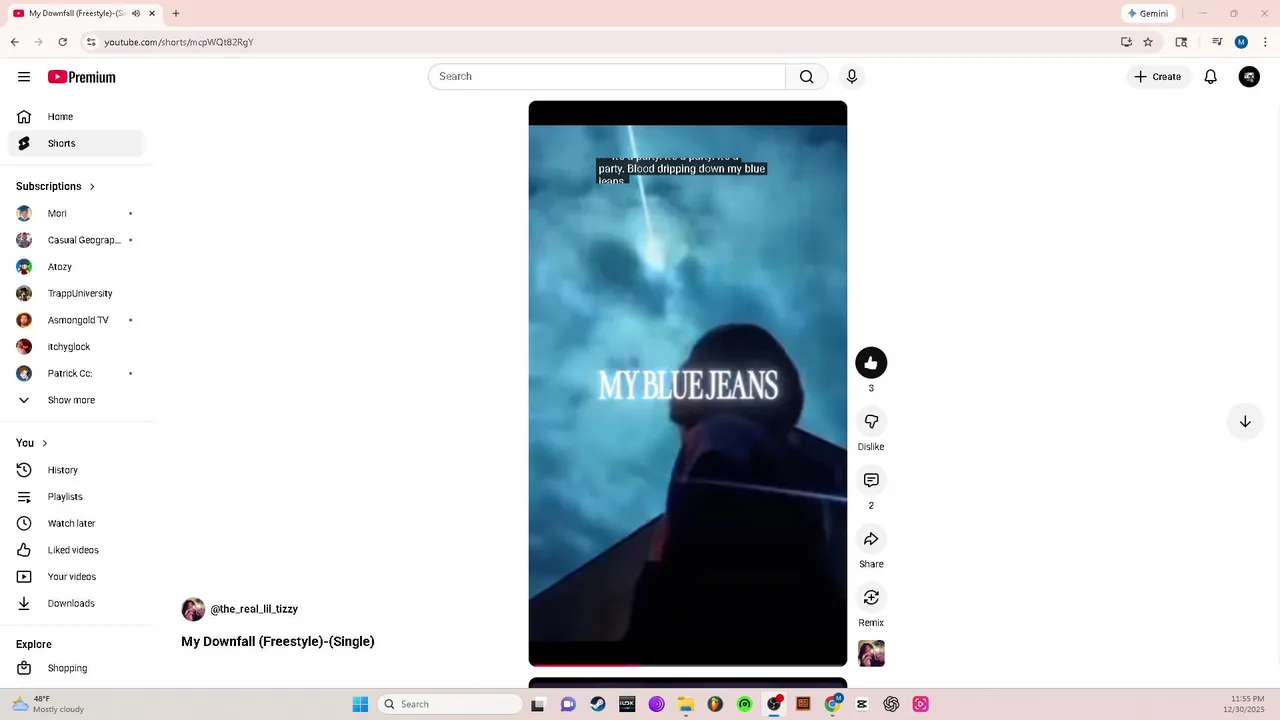This screenshot has width=1280, height=720.
Task: Install app icon in address bar
Action: tap(1126, 42)
